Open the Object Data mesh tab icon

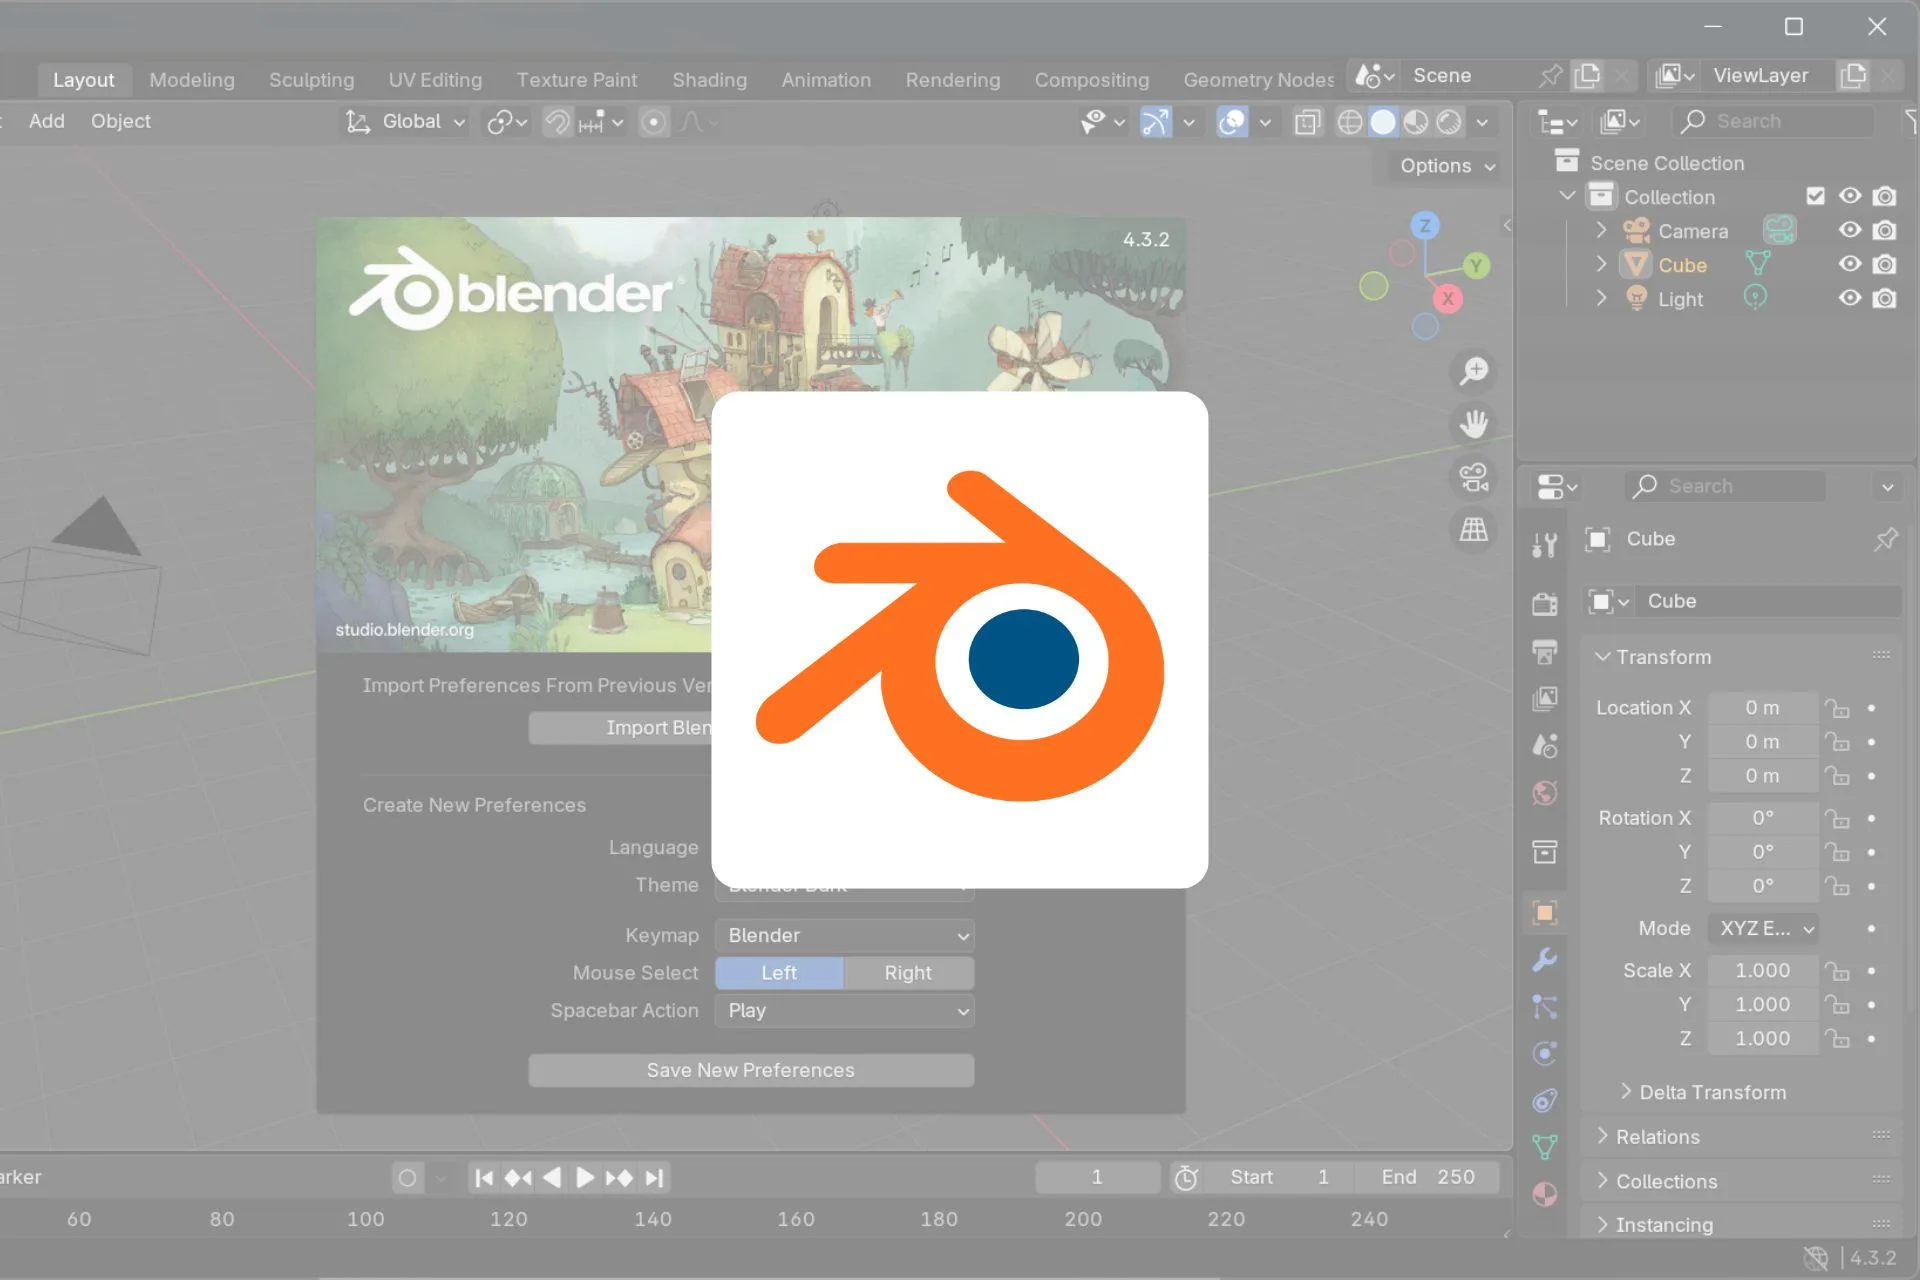pyautogui.click(x=1545, y=1147)
